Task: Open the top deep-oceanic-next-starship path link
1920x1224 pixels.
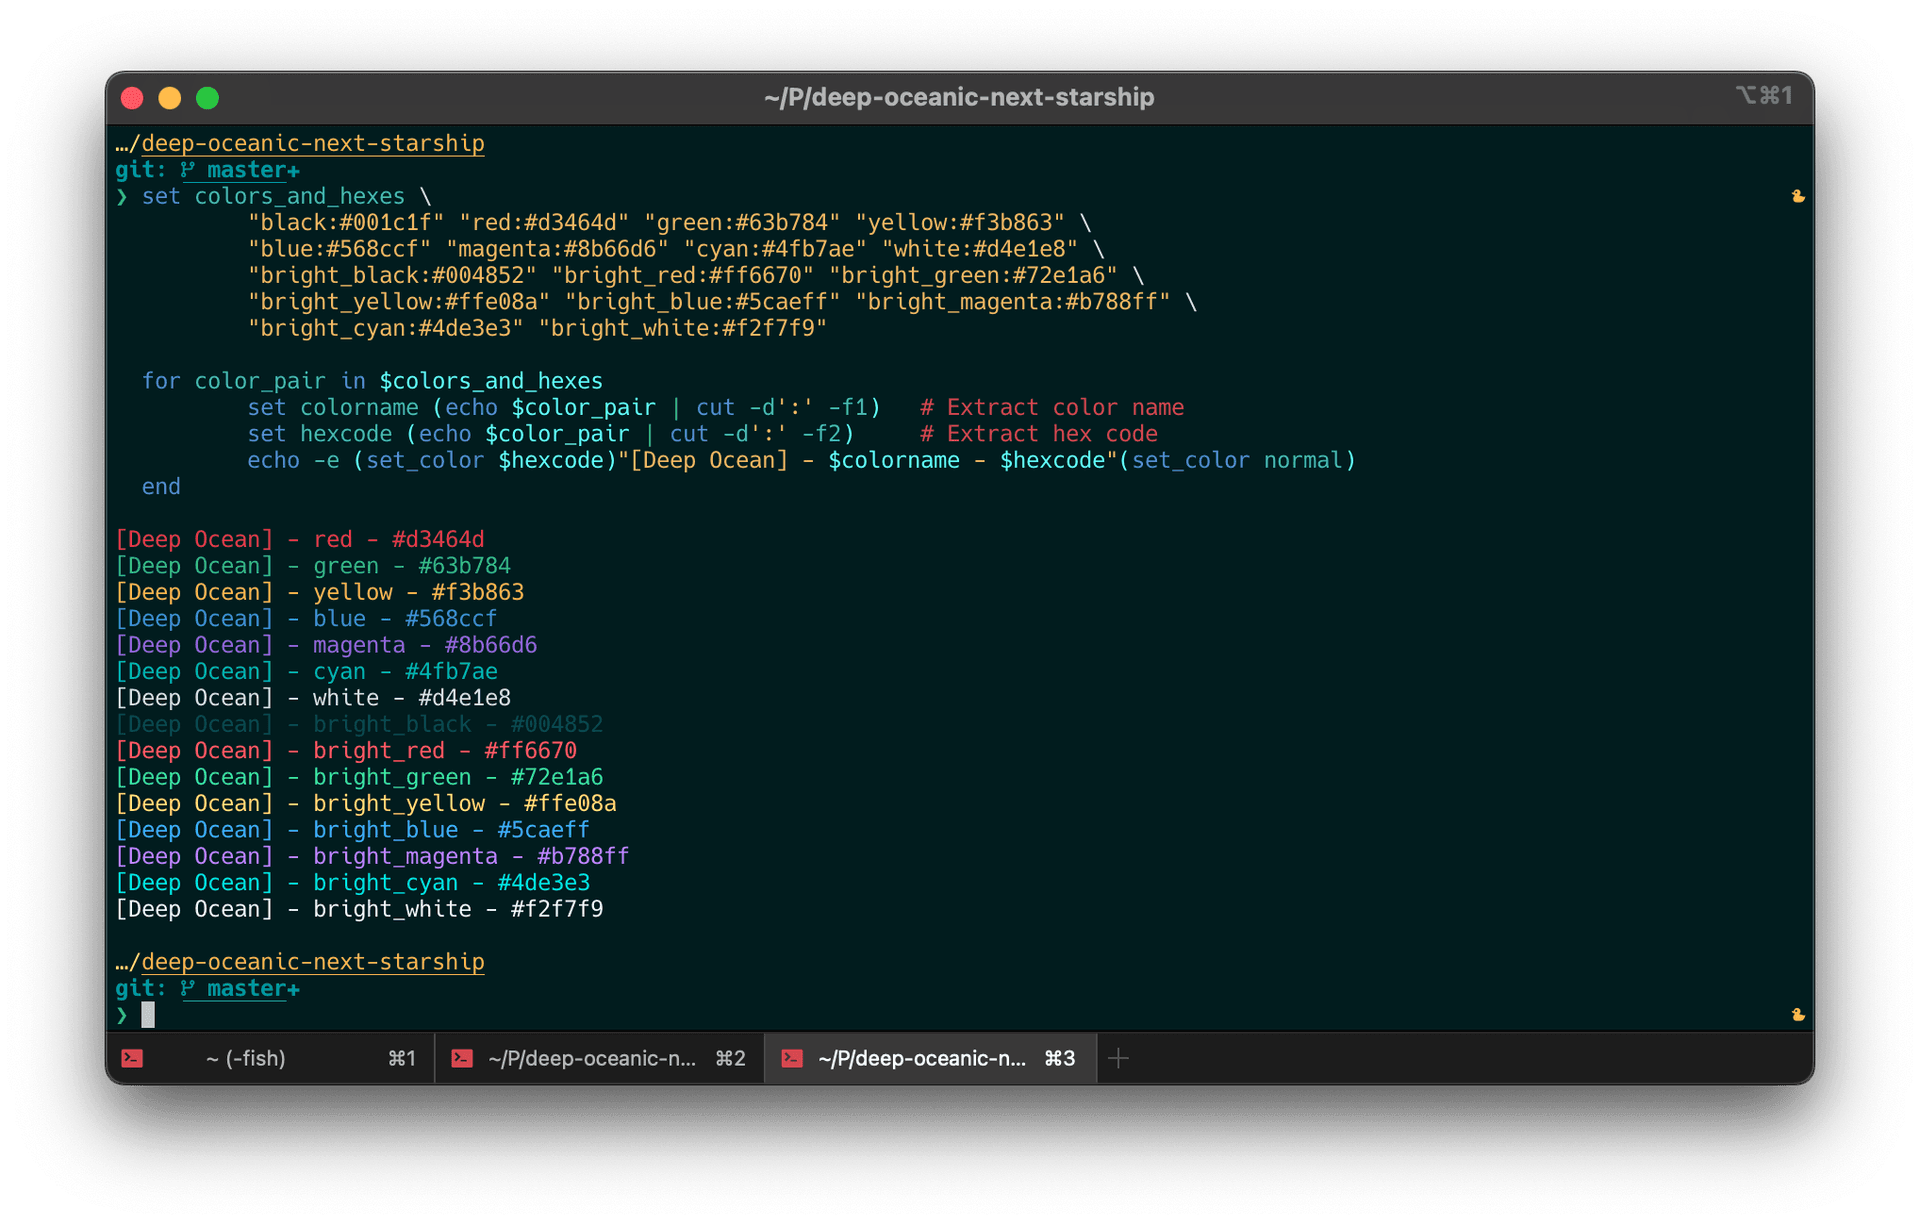Action: (313, 143)
